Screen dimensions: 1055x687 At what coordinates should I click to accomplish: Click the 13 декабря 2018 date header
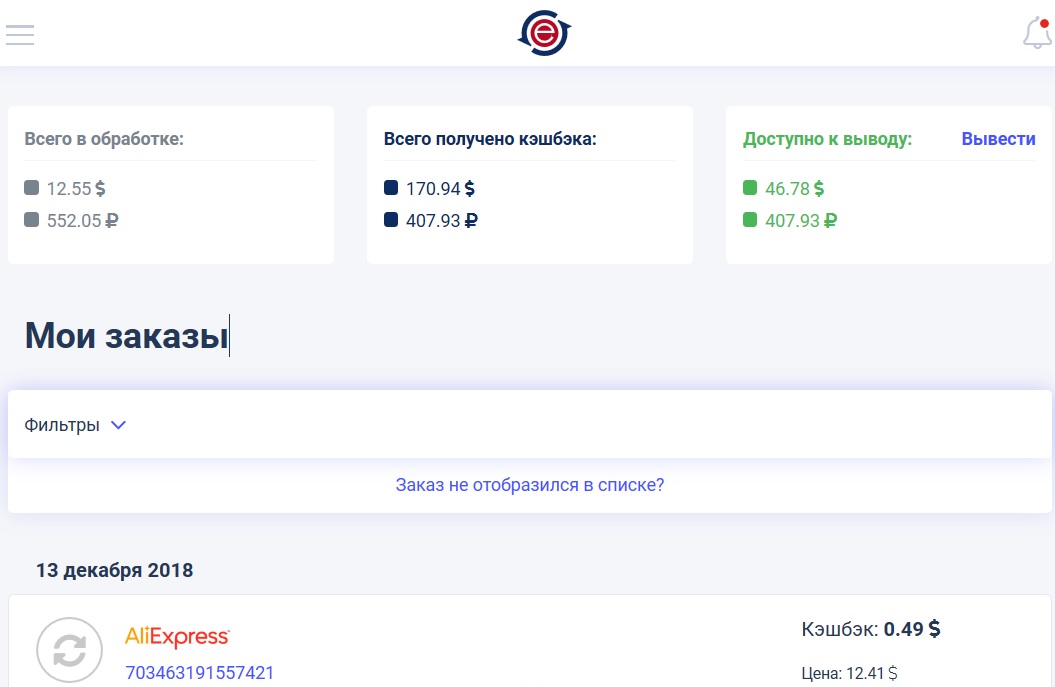(x=114, y=571)
